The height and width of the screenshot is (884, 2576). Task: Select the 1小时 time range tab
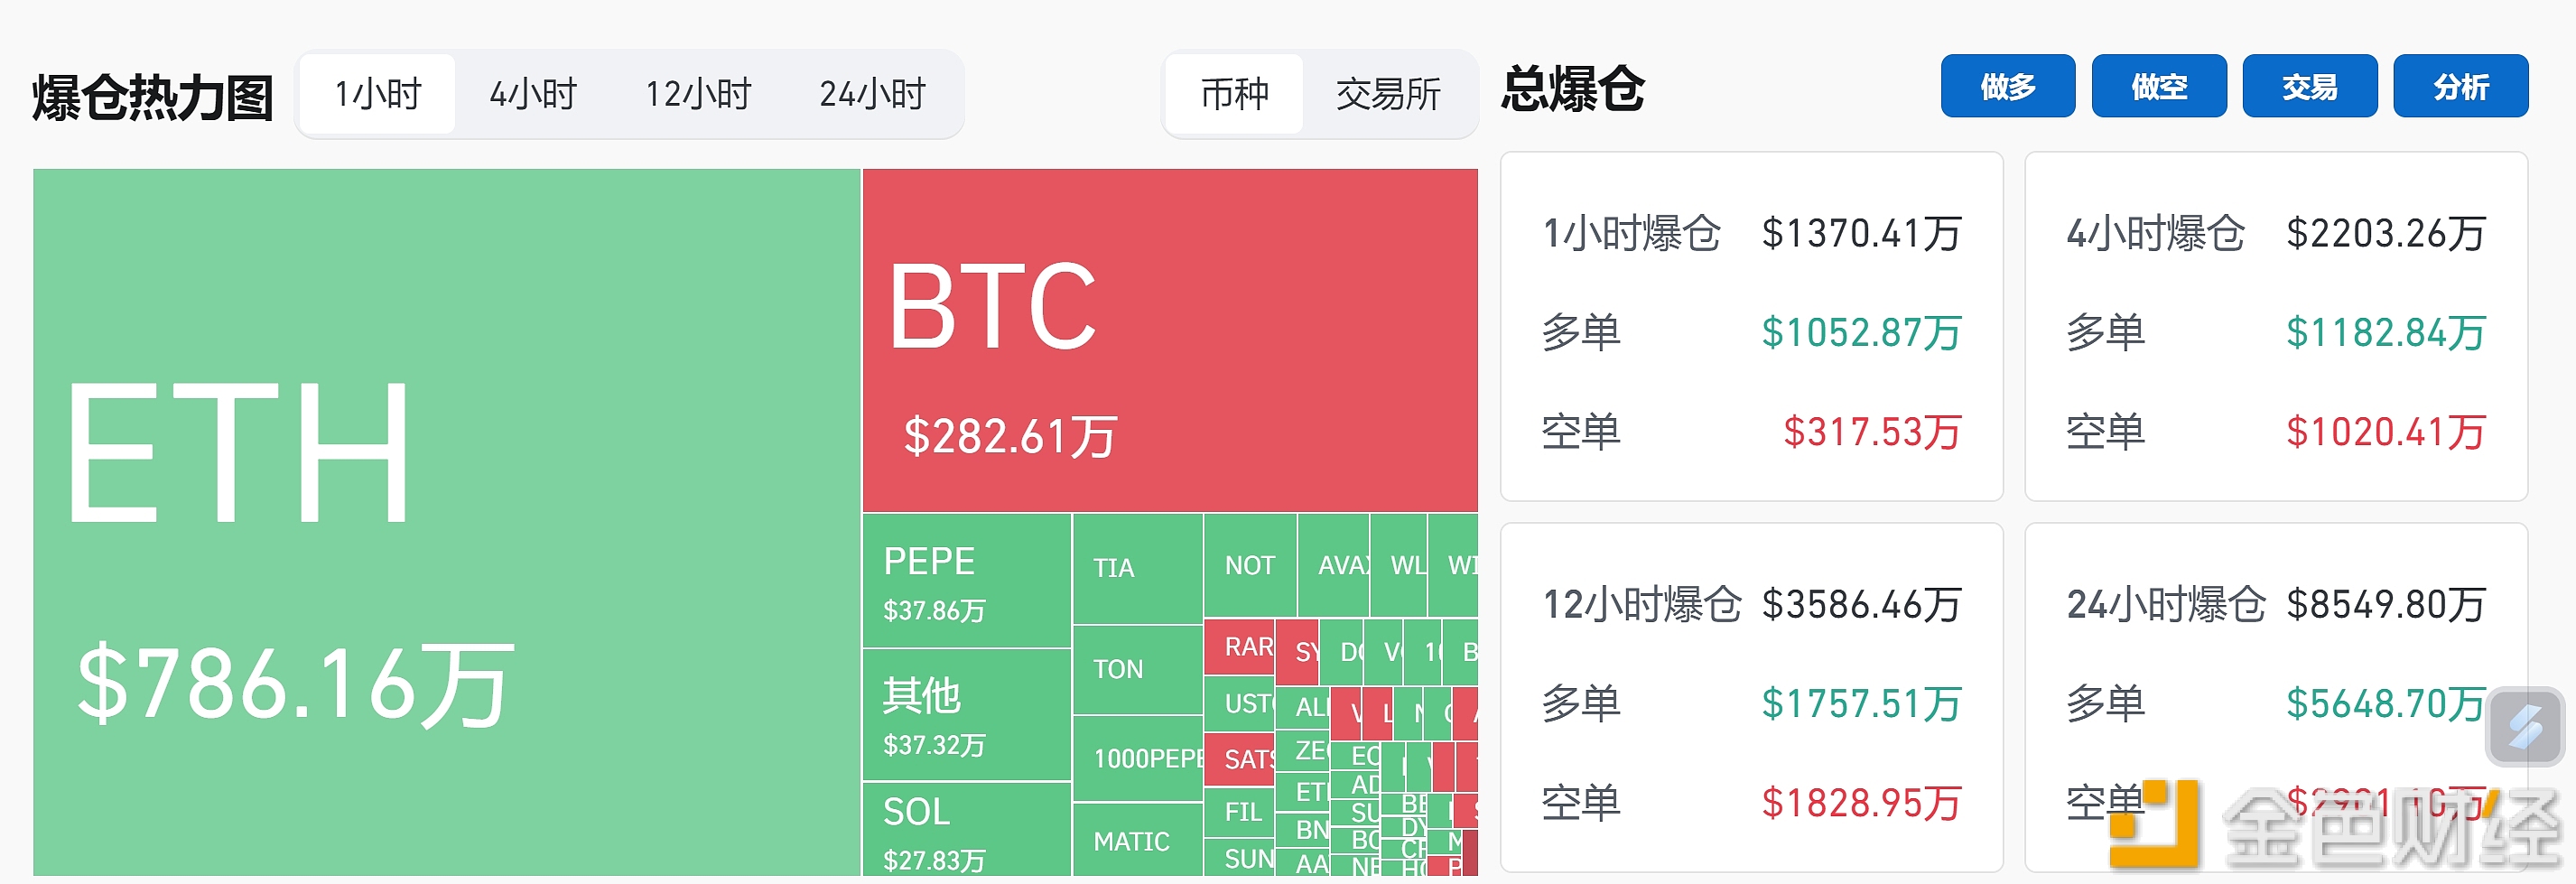point(378,94)
